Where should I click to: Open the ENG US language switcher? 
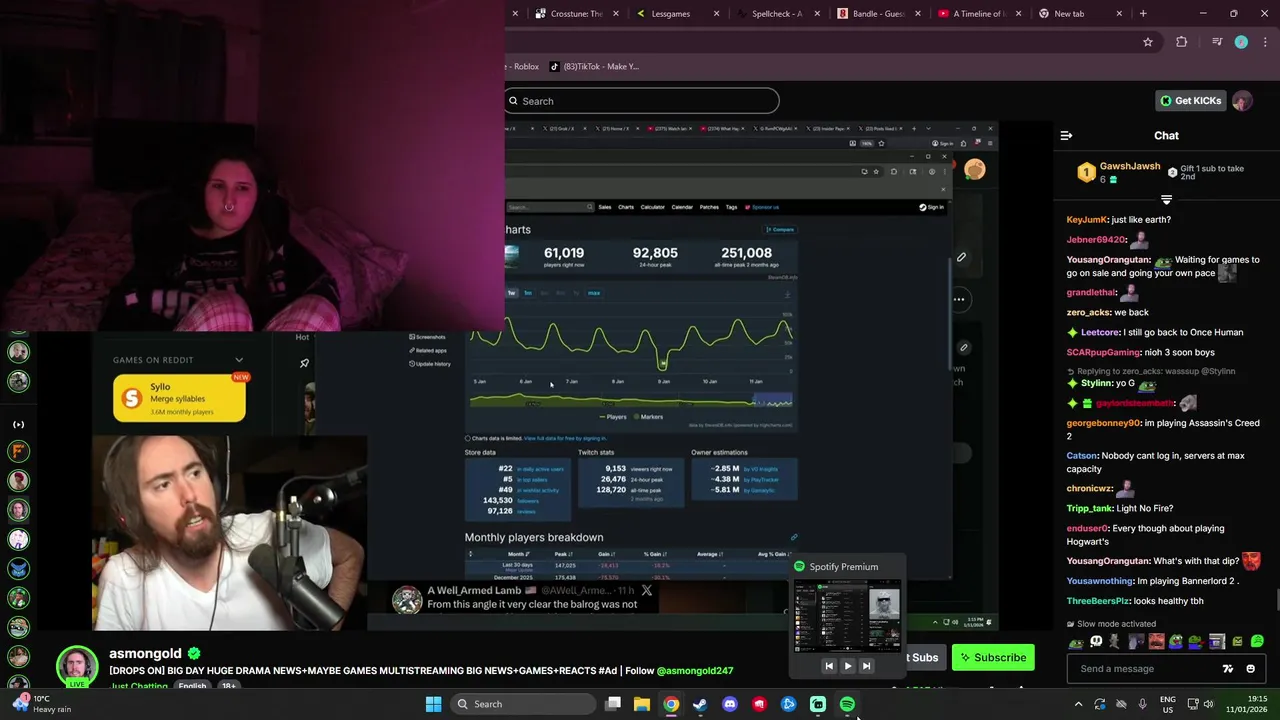[x=1168, y=704]
